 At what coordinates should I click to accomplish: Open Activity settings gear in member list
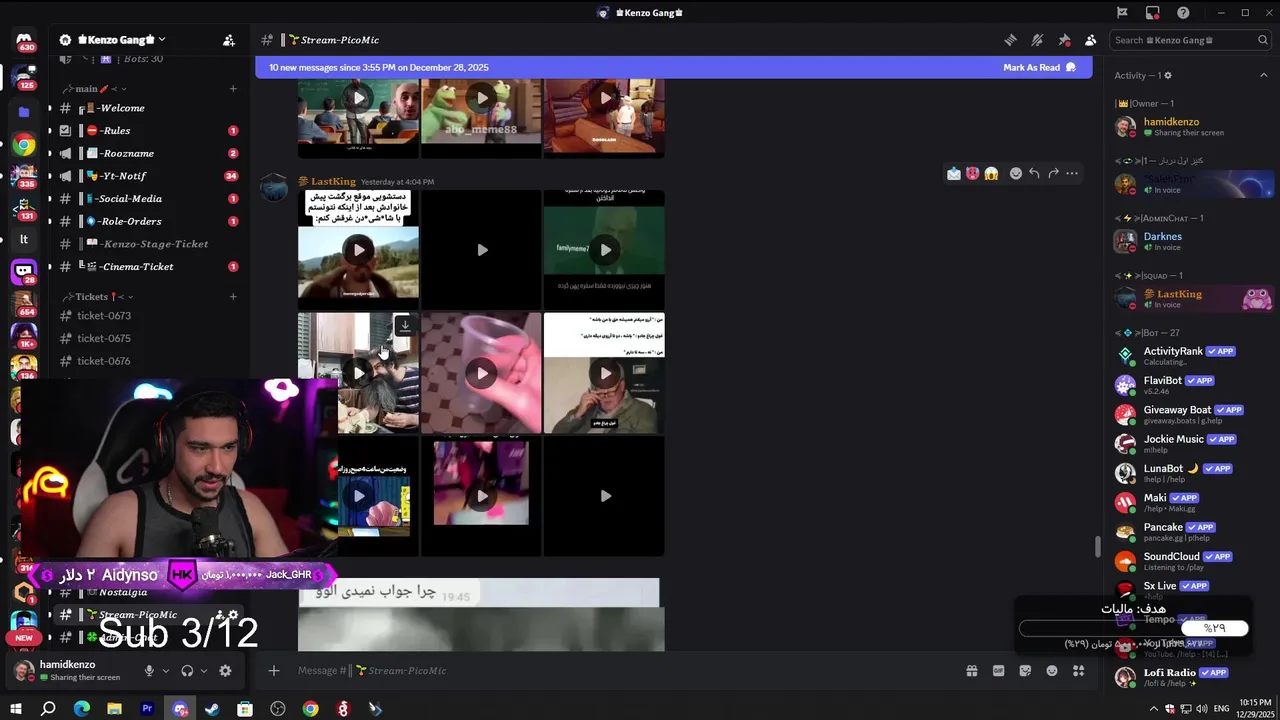click(1168, 76)
